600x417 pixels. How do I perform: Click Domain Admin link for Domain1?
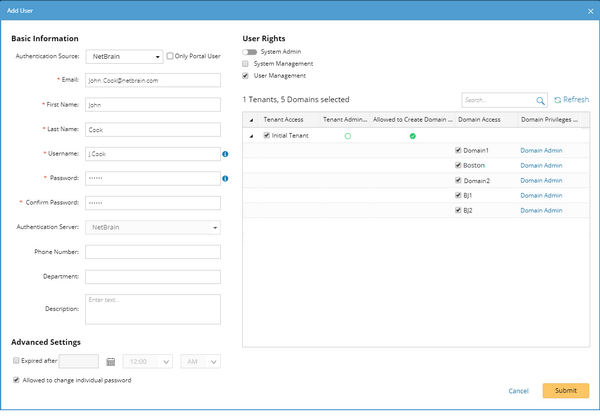540,150
